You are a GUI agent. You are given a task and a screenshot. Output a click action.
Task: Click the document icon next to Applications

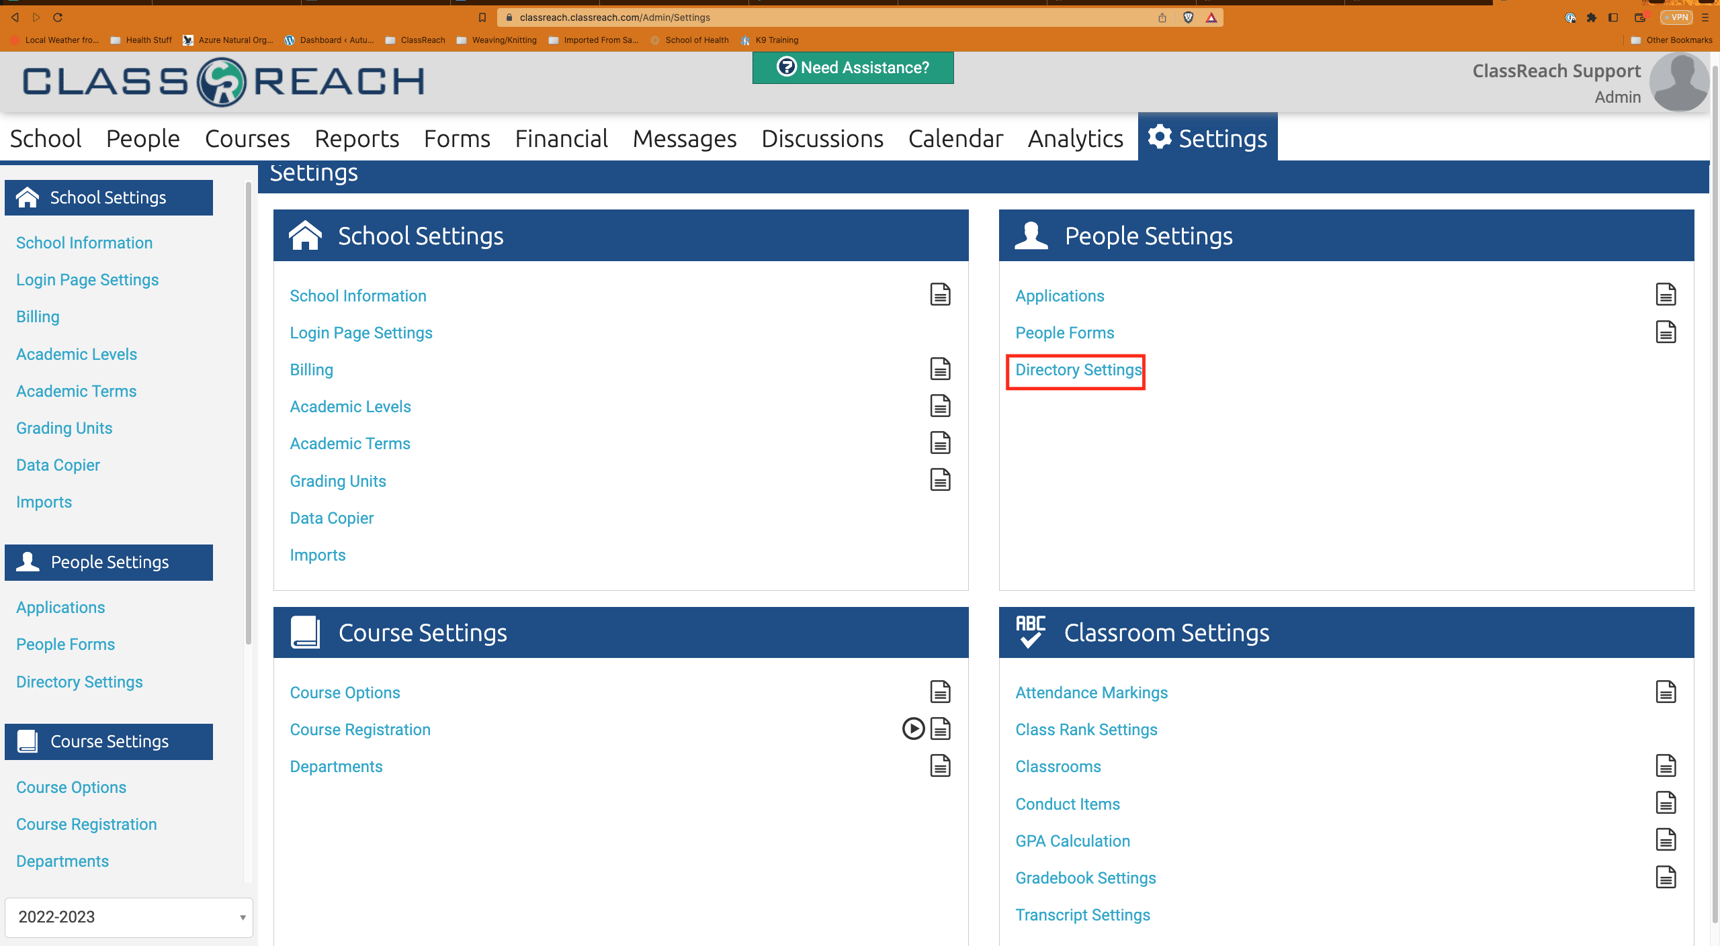(1666, 294)
